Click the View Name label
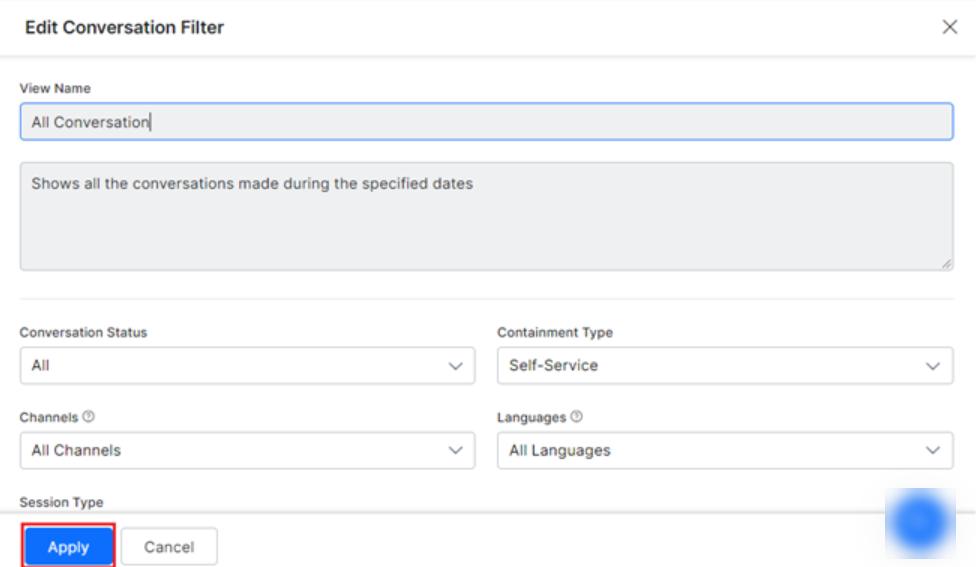978x567 pixels. 55,88
